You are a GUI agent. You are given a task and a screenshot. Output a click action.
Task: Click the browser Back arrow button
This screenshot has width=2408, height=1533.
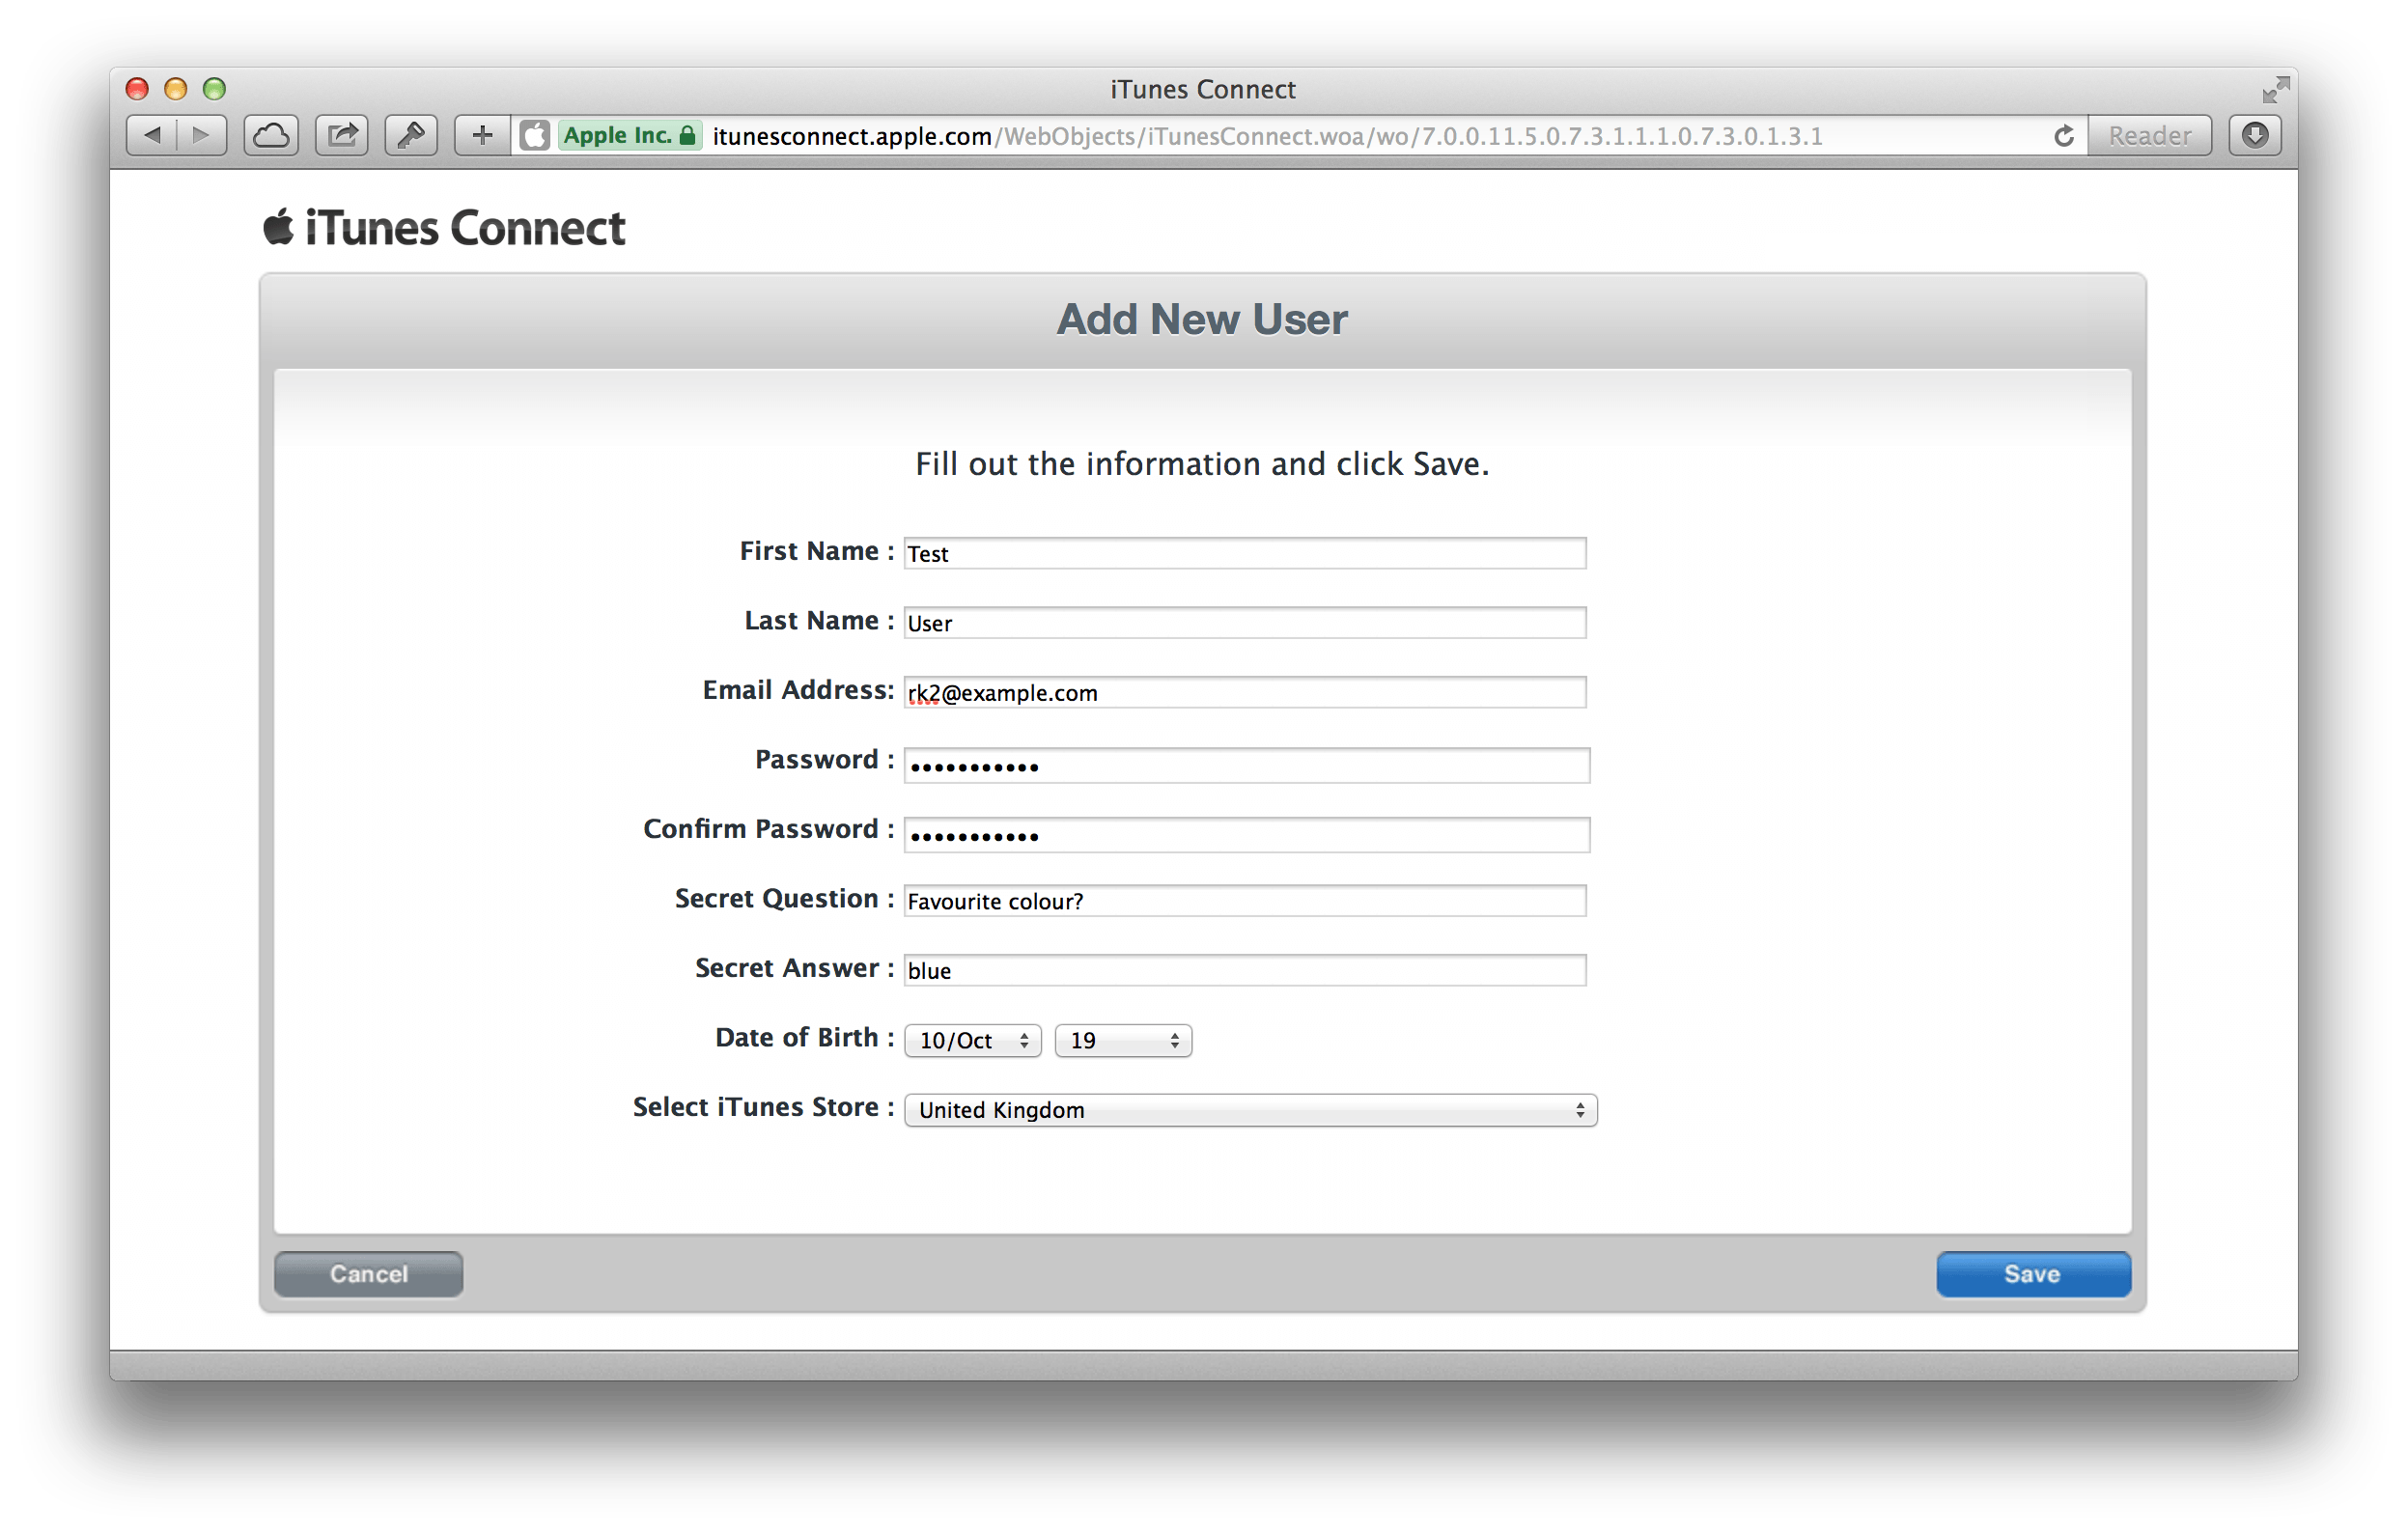[x=153, y=136]
